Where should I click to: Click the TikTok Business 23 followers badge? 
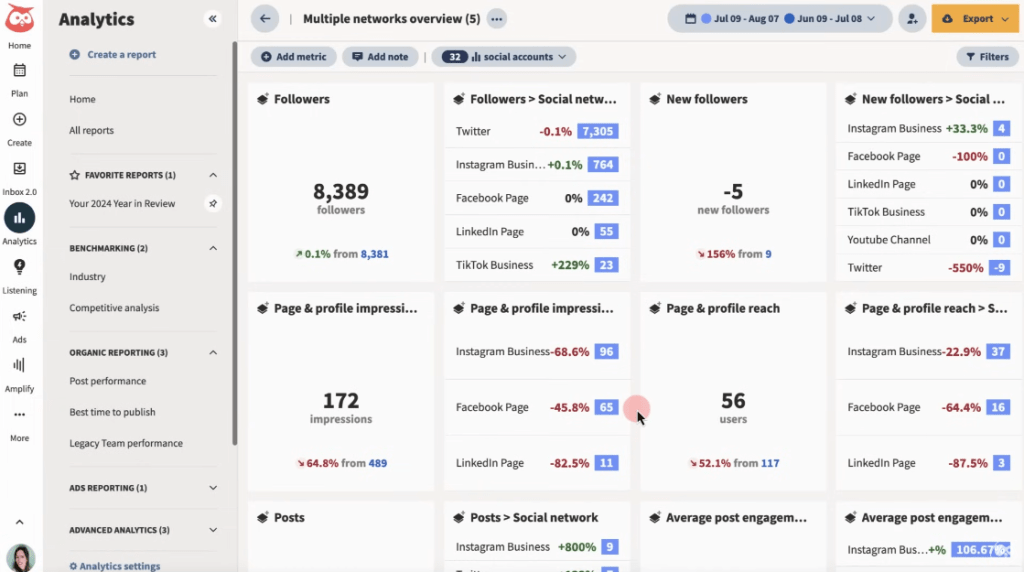pos(606,265)
